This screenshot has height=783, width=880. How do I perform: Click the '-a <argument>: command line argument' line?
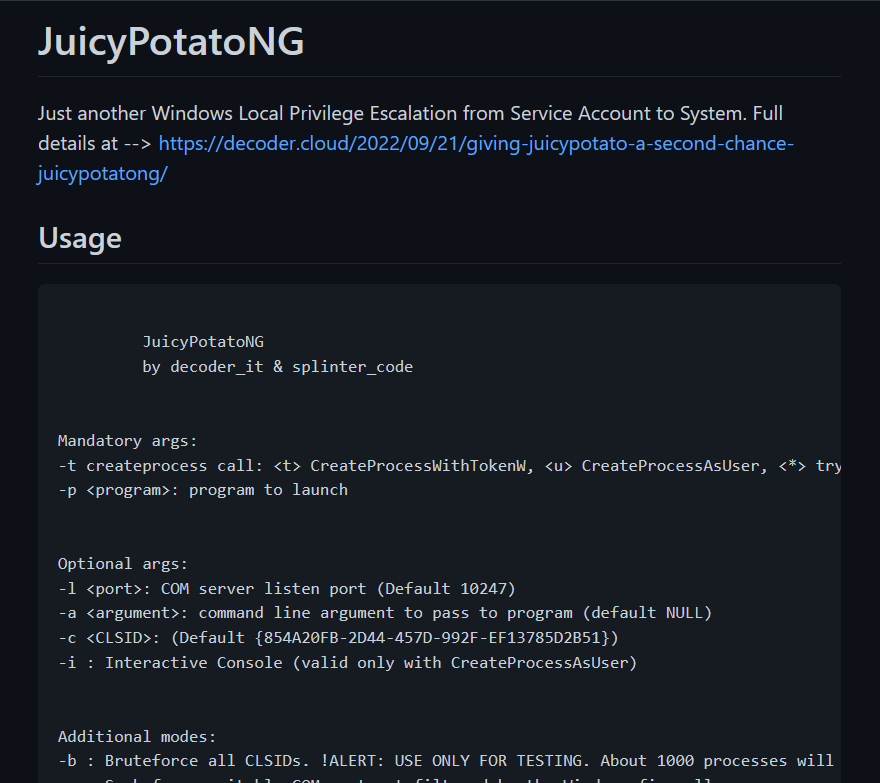(x=384, y=613)
